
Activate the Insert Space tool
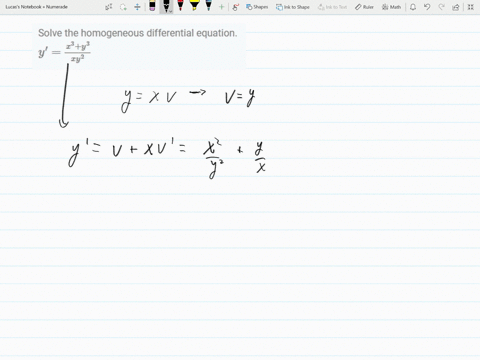click(x=137, y=7)
